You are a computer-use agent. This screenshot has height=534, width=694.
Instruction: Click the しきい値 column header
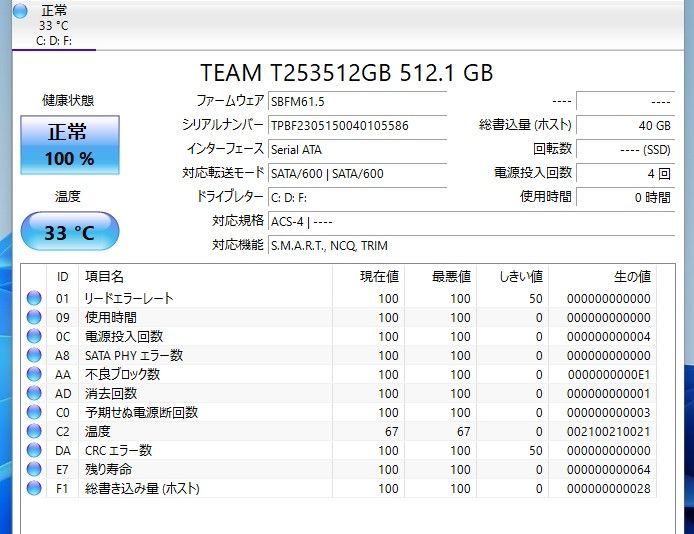point(513,277)
